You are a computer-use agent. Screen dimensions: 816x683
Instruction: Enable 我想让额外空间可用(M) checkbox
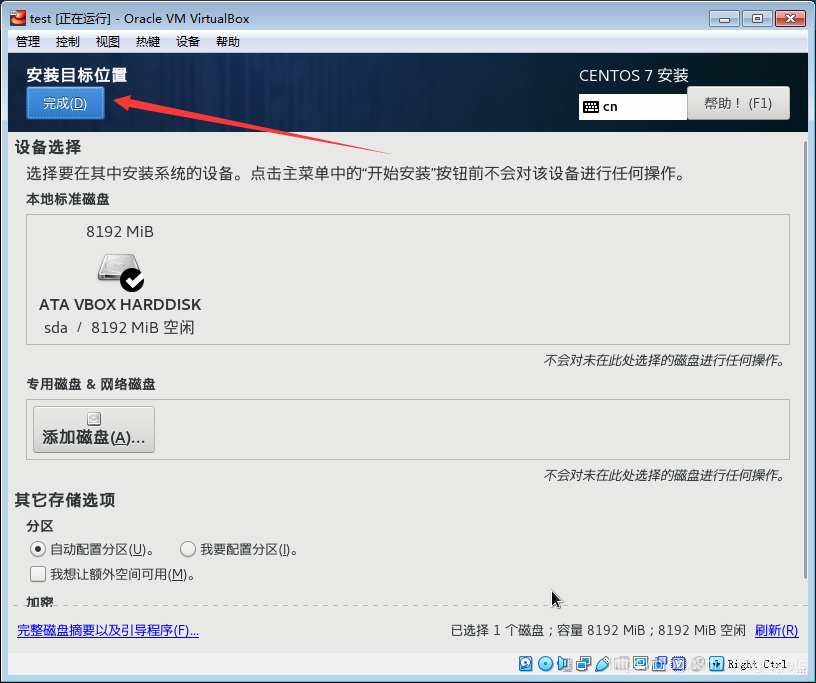coord(38,574)
